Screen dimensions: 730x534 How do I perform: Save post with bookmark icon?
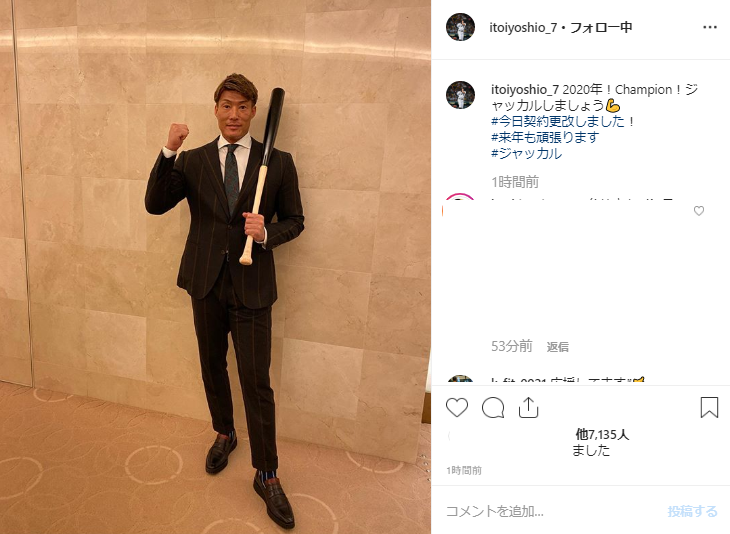click(x=709, y=407)
